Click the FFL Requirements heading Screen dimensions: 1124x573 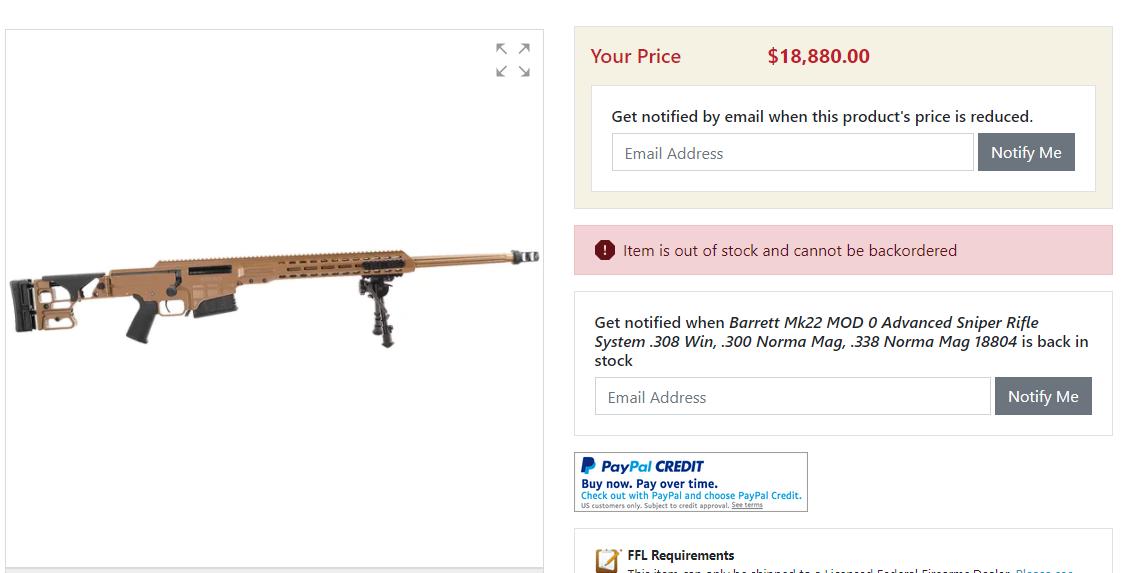point(681,556)
